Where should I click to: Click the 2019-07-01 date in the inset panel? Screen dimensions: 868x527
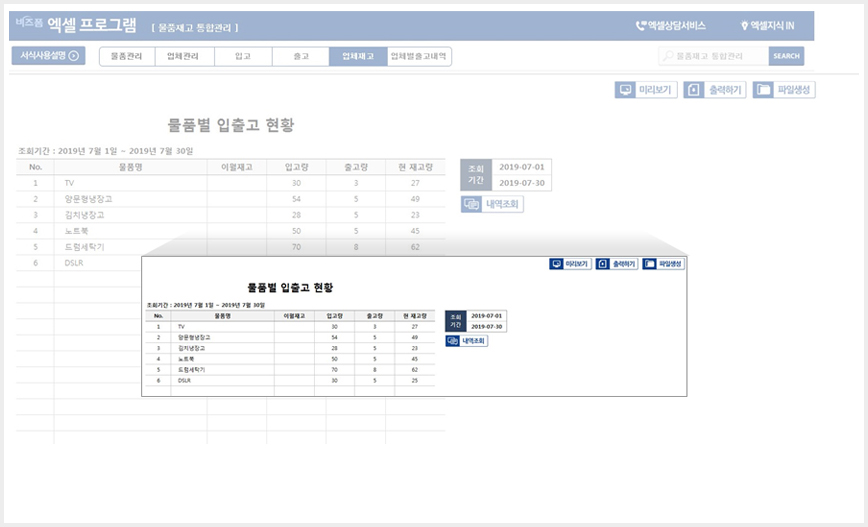click(486, 316)
